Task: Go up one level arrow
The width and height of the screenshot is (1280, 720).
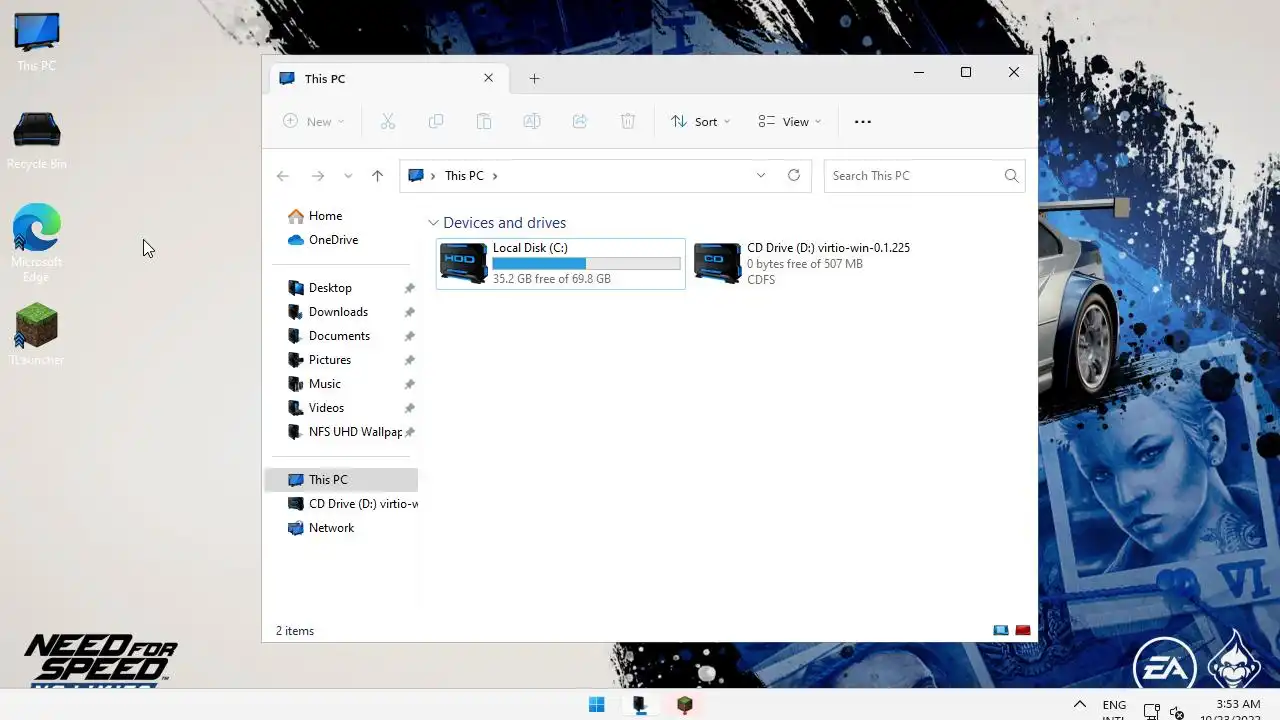Action: click(x=377, y=176)
